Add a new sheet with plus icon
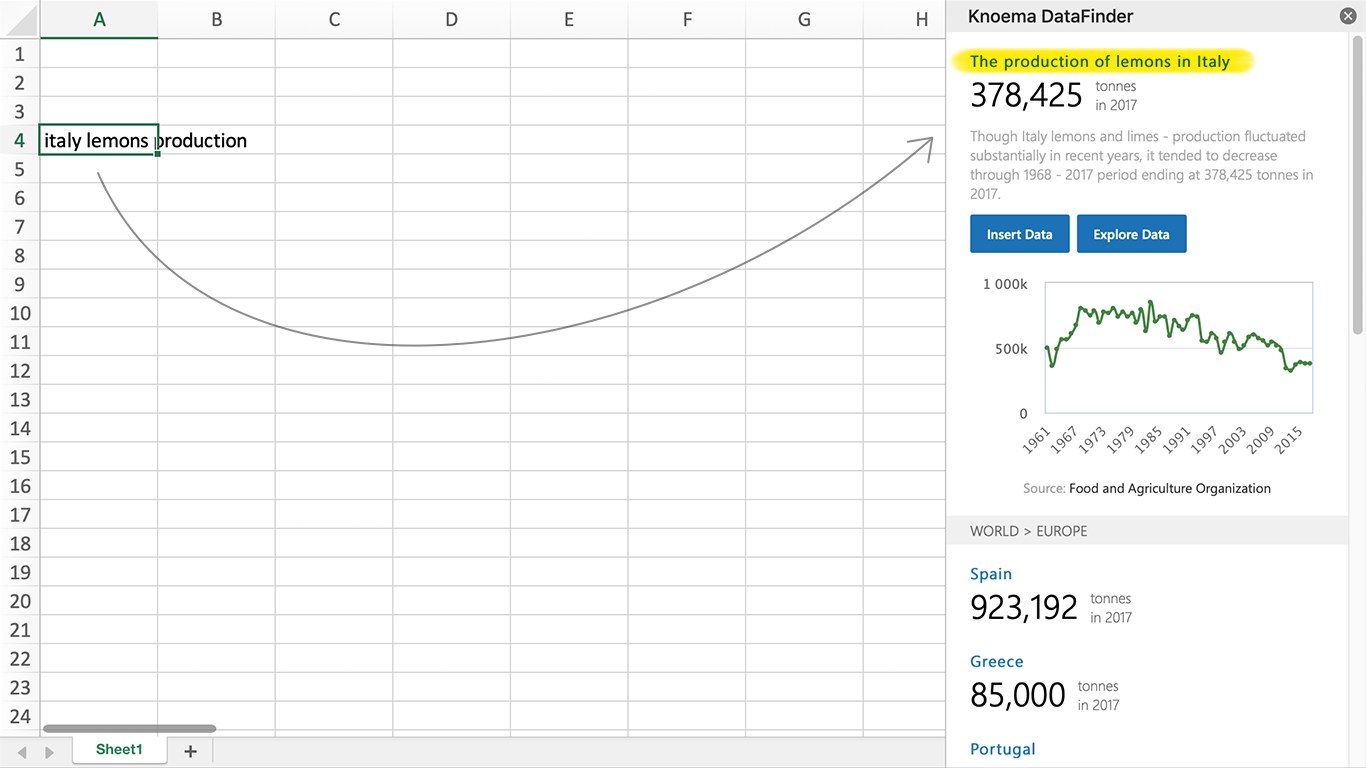 pyautogui.click(x=190, y=751)
